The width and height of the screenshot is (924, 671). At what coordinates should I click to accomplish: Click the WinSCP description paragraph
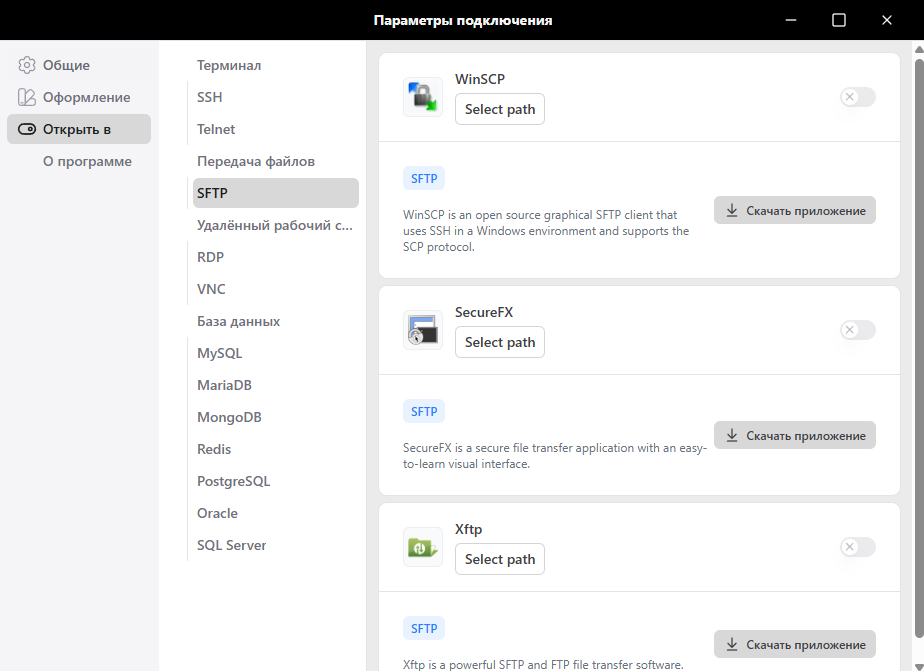(x=546, y=231)
